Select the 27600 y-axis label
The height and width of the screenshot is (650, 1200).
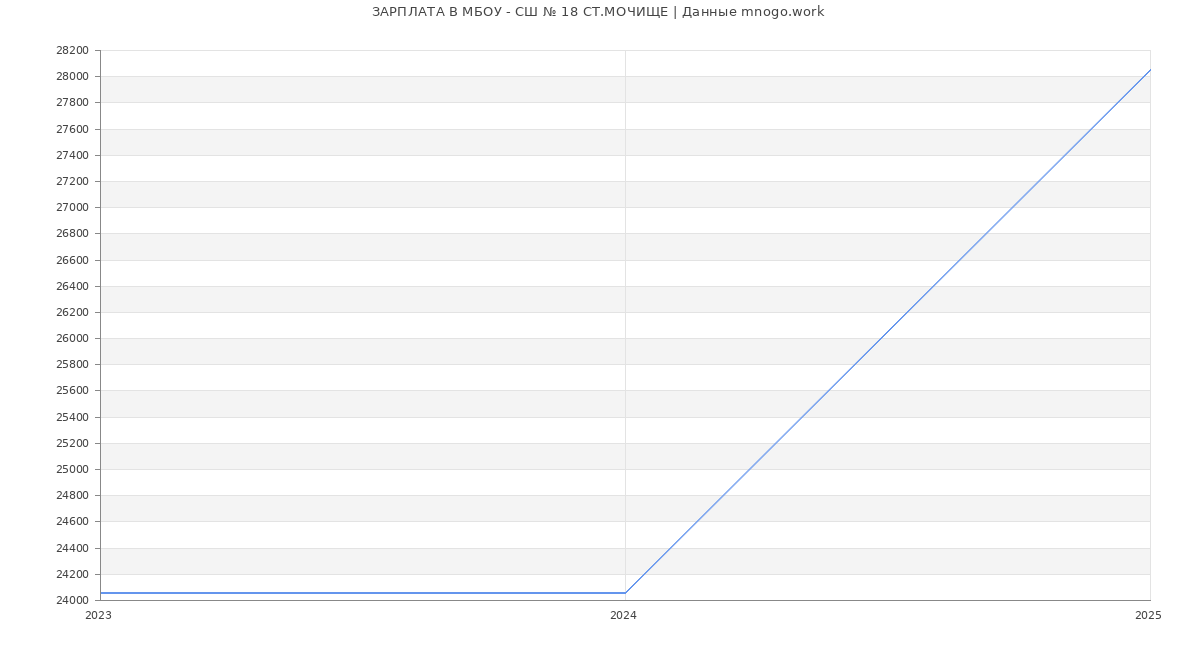72,130
